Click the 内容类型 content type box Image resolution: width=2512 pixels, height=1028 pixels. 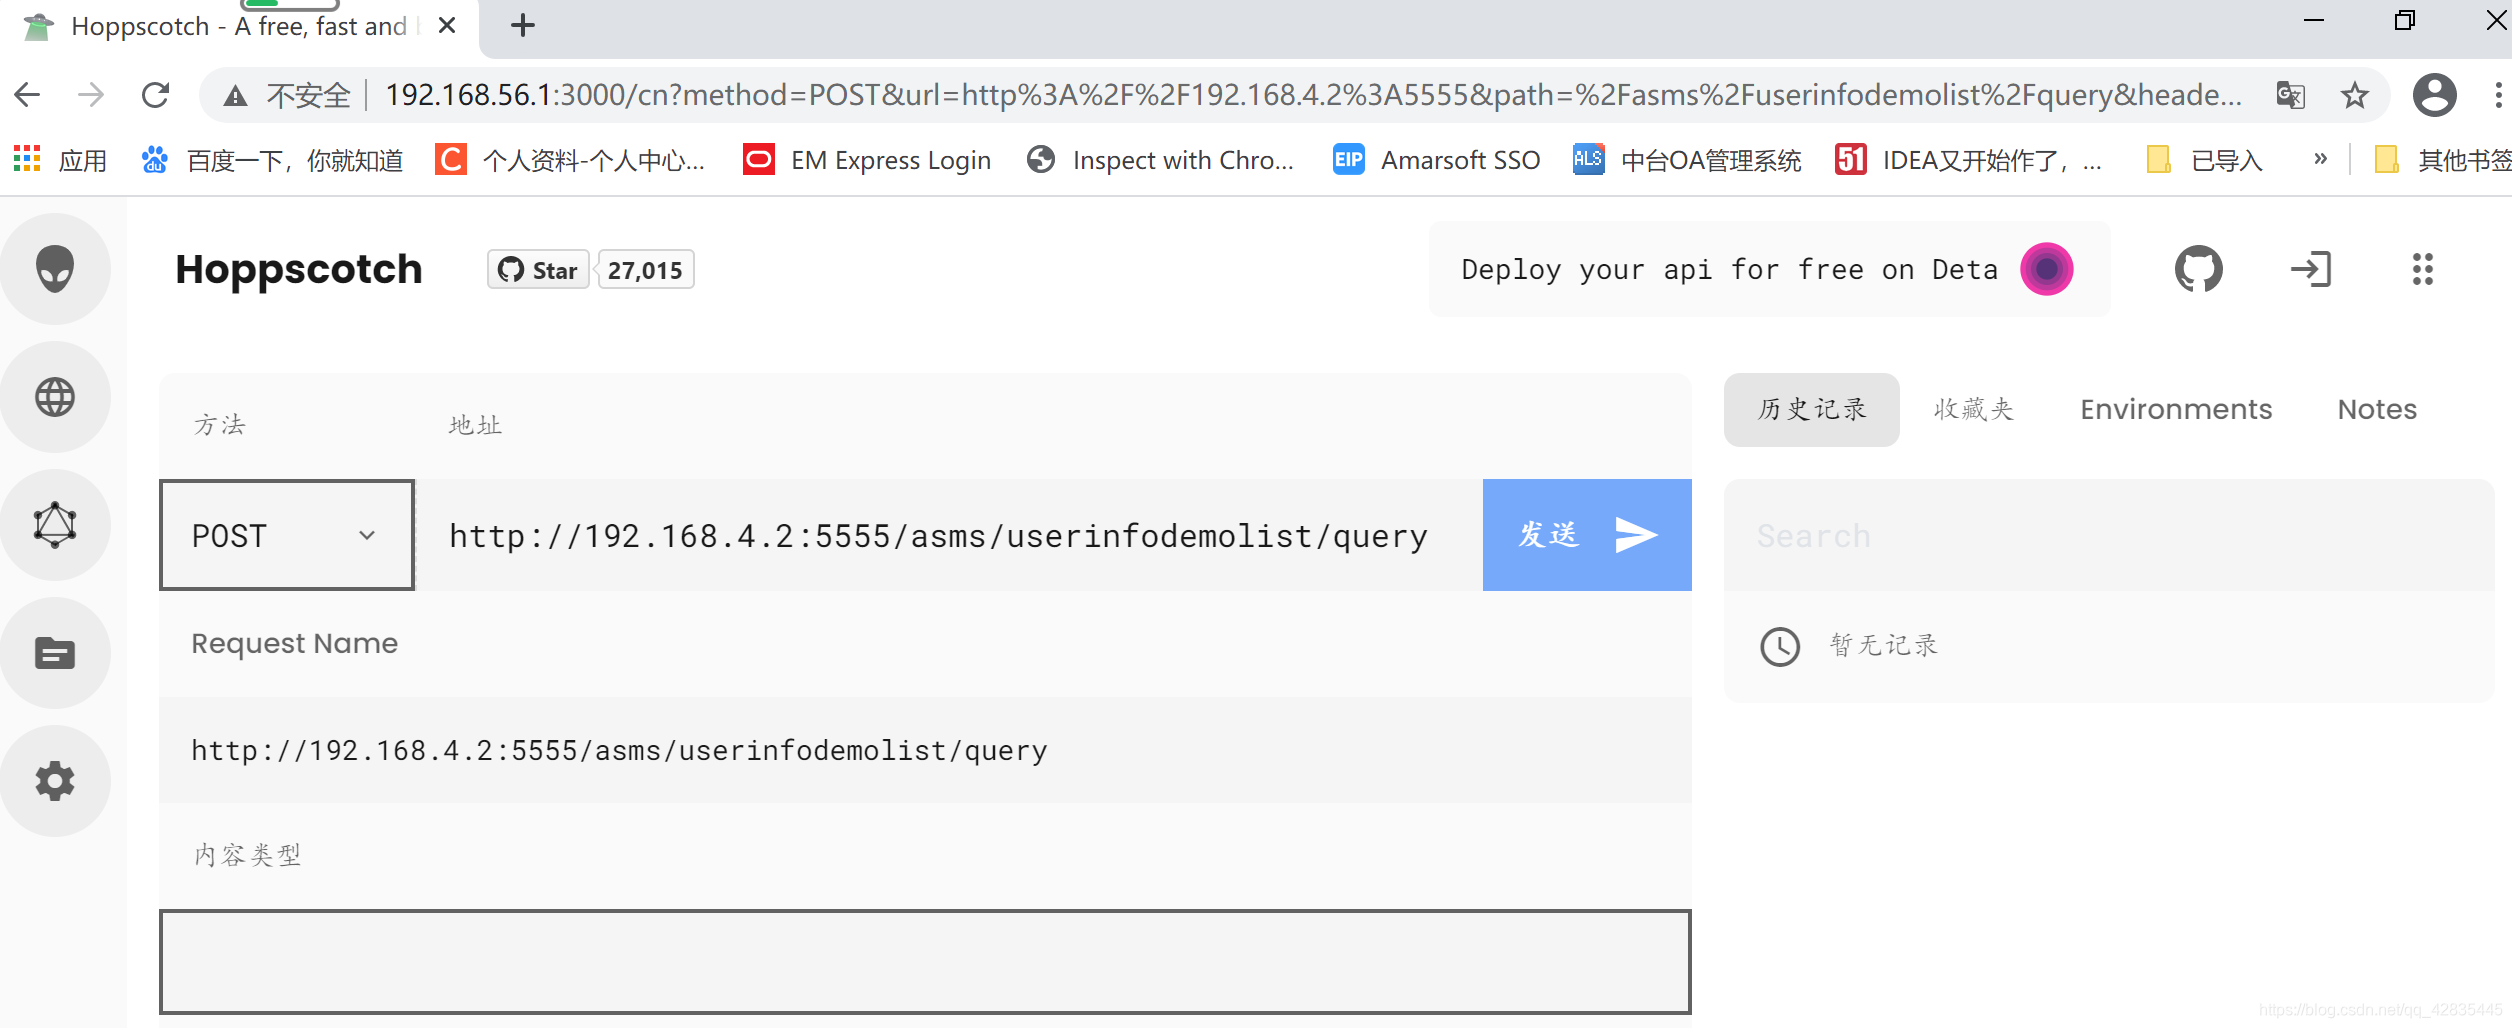pyautogui.click(x=925, y=962)
